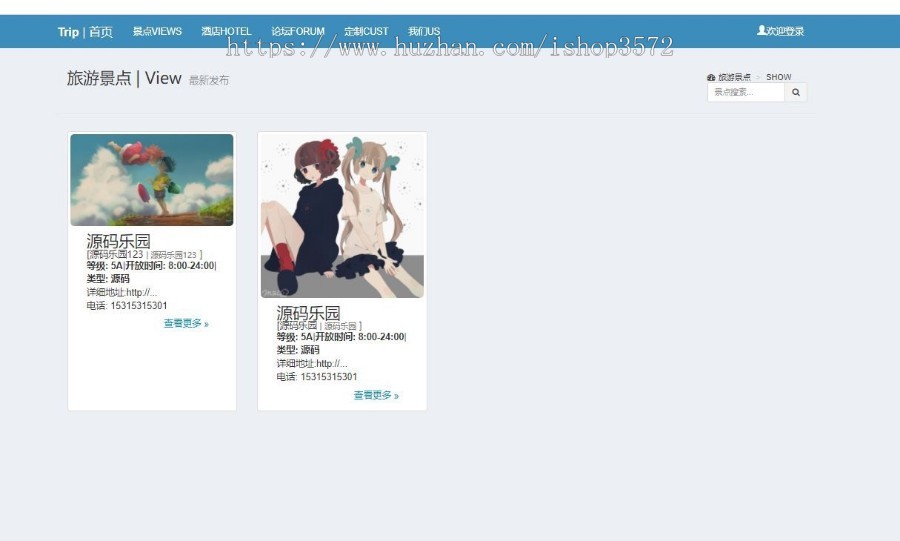Click the 源码乐园 title above 源码乐园123

[118, 240]
